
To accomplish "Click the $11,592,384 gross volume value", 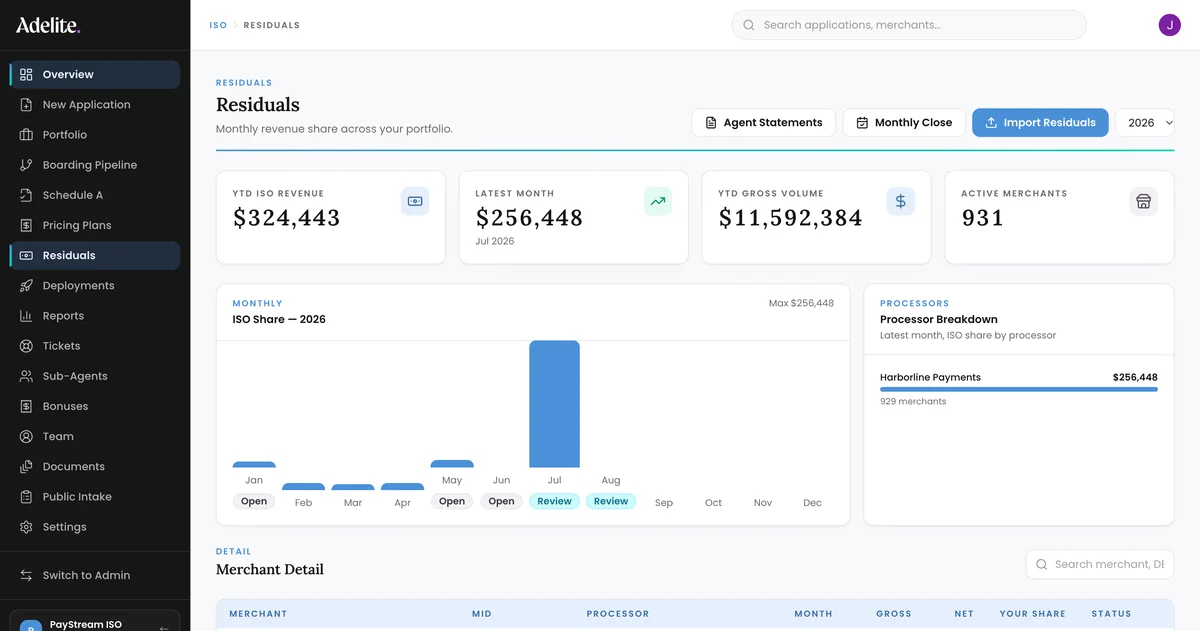I will click(x=791, y=218).
